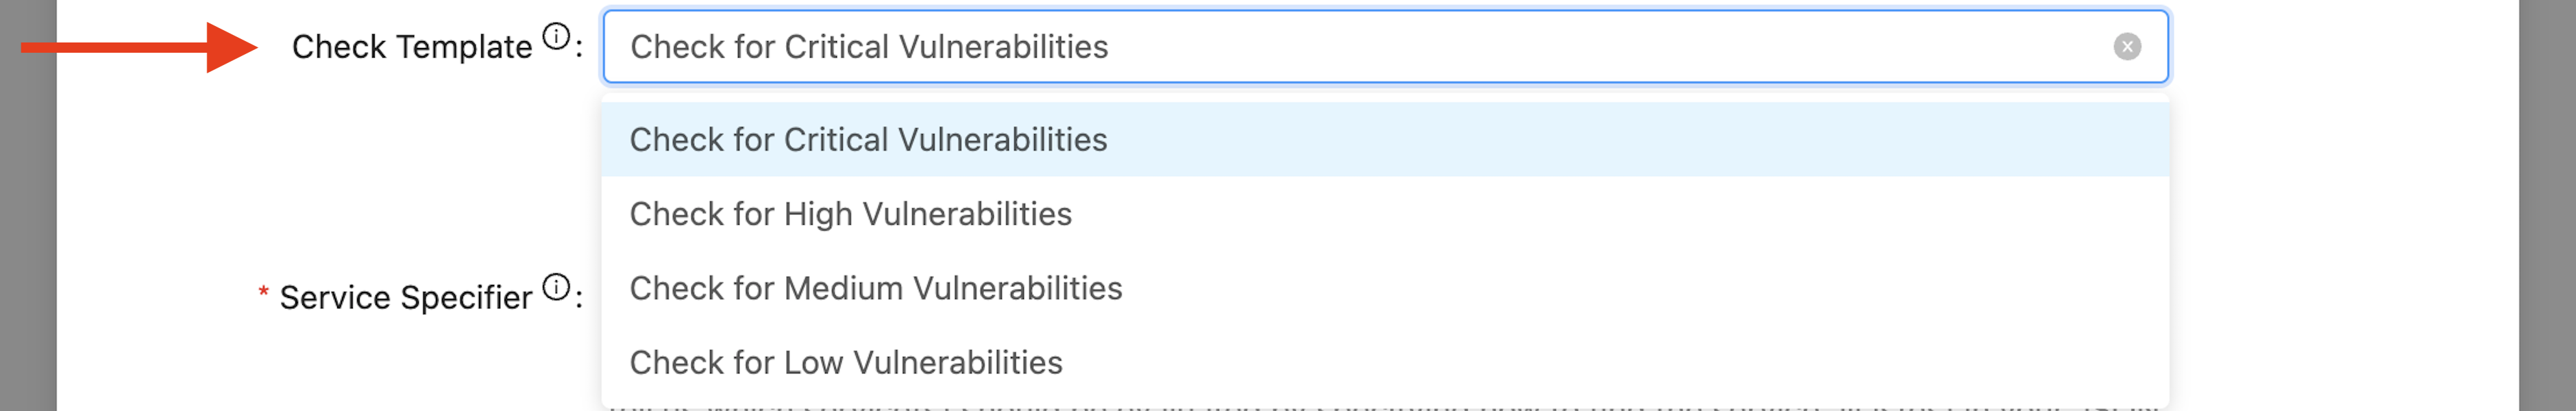Click the red required asterisk by Service Specifier

263,293
